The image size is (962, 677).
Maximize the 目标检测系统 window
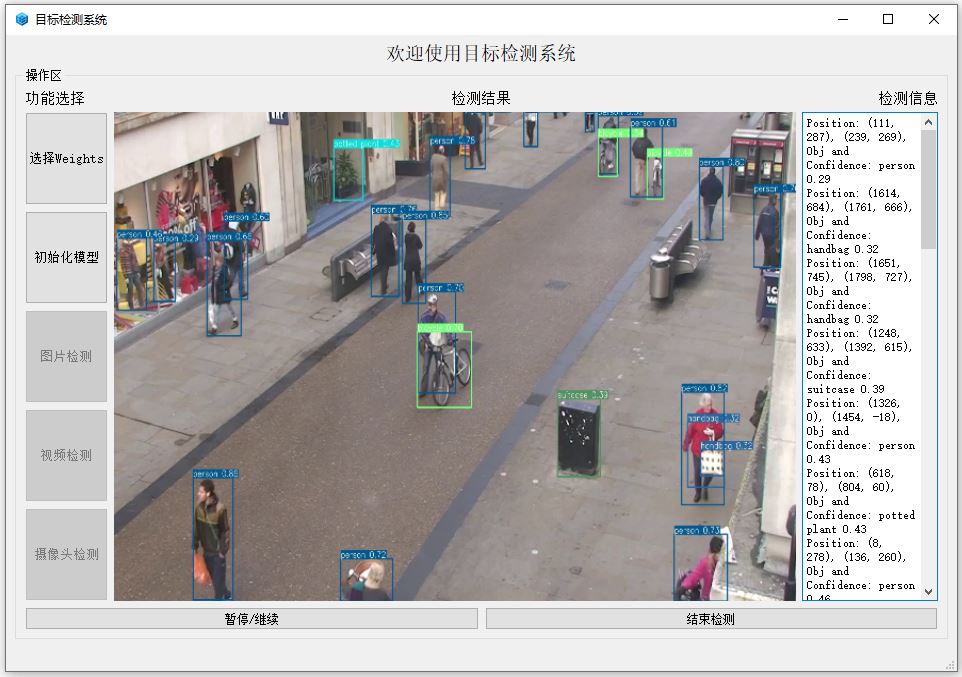[888, 20]
